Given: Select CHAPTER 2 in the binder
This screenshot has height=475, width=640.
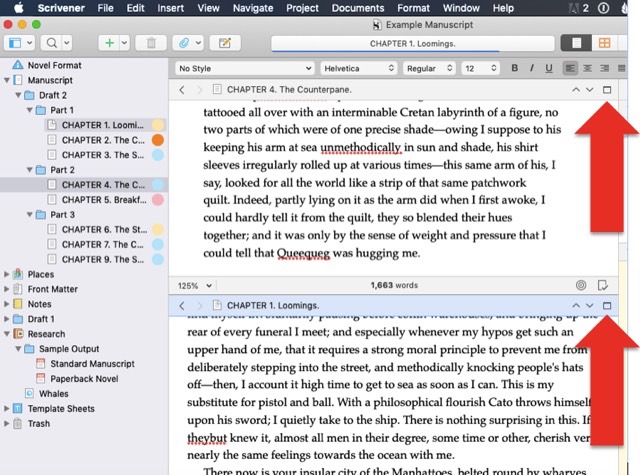Looking at the screenshot, I should pos(103,140).
